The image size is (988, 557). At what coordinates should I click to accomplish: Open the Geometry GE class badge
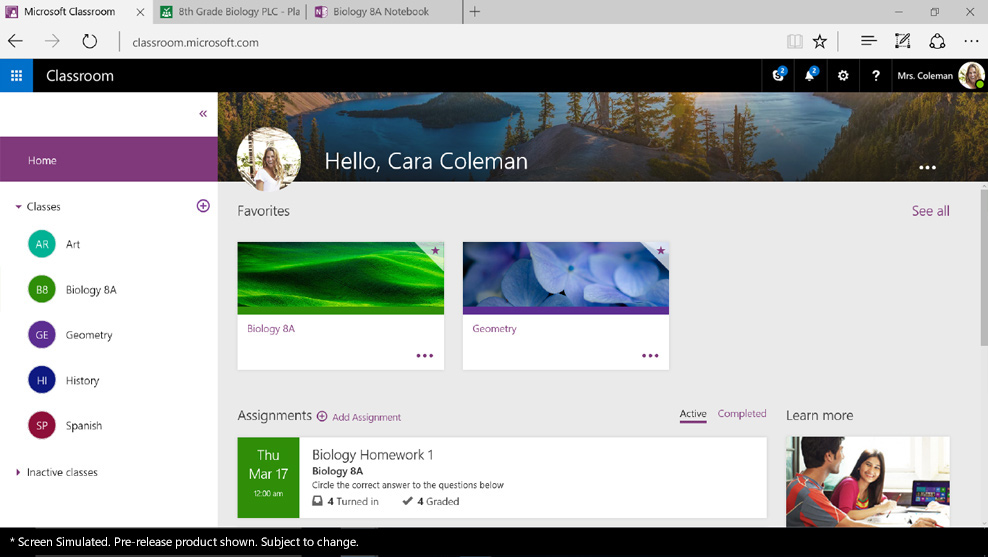tap(42, 335)
